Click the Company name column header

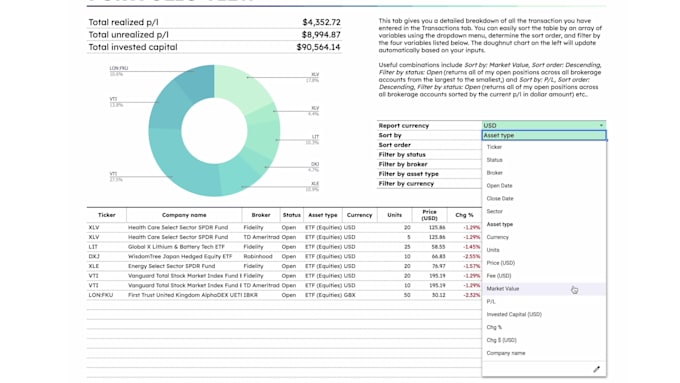tap(184, 215)
